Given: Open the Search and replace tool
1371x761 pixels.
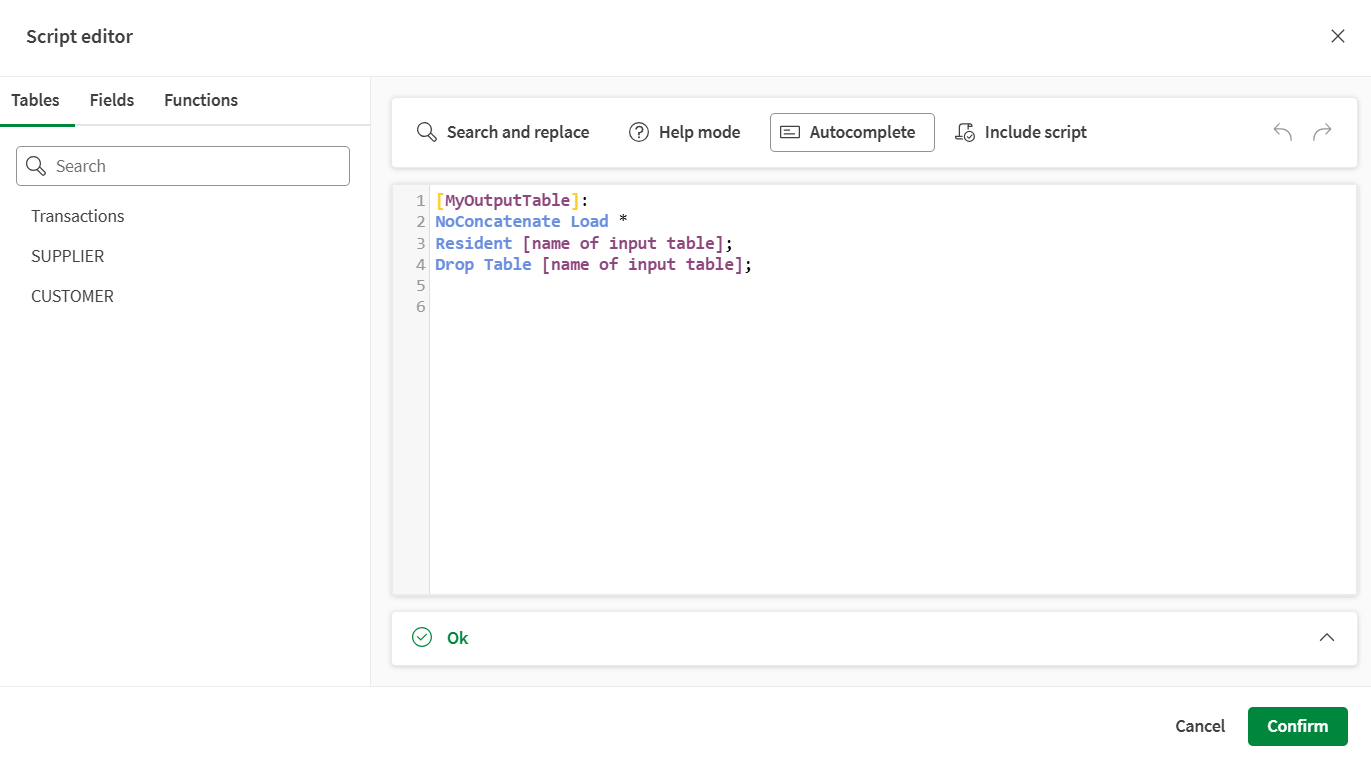Looking at the screenshot, I should 503,131.
